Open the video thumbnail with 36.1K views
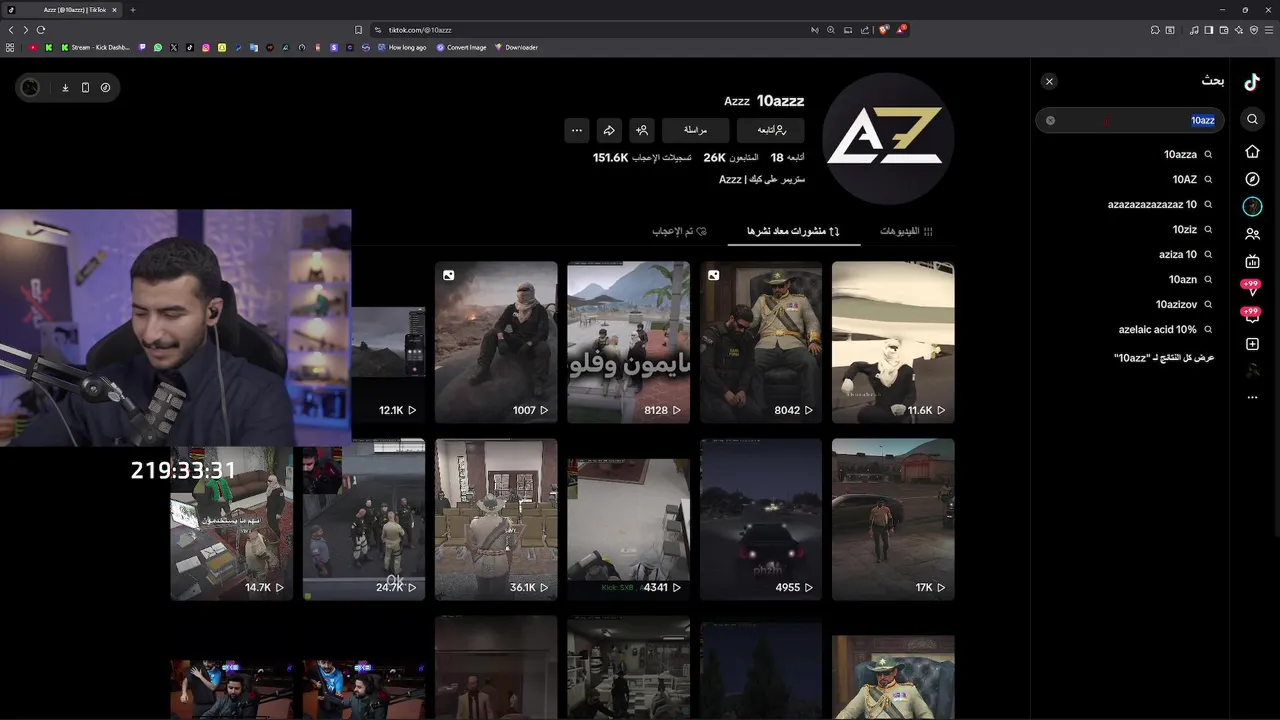Screen dimensions: 1280x720 496,519
